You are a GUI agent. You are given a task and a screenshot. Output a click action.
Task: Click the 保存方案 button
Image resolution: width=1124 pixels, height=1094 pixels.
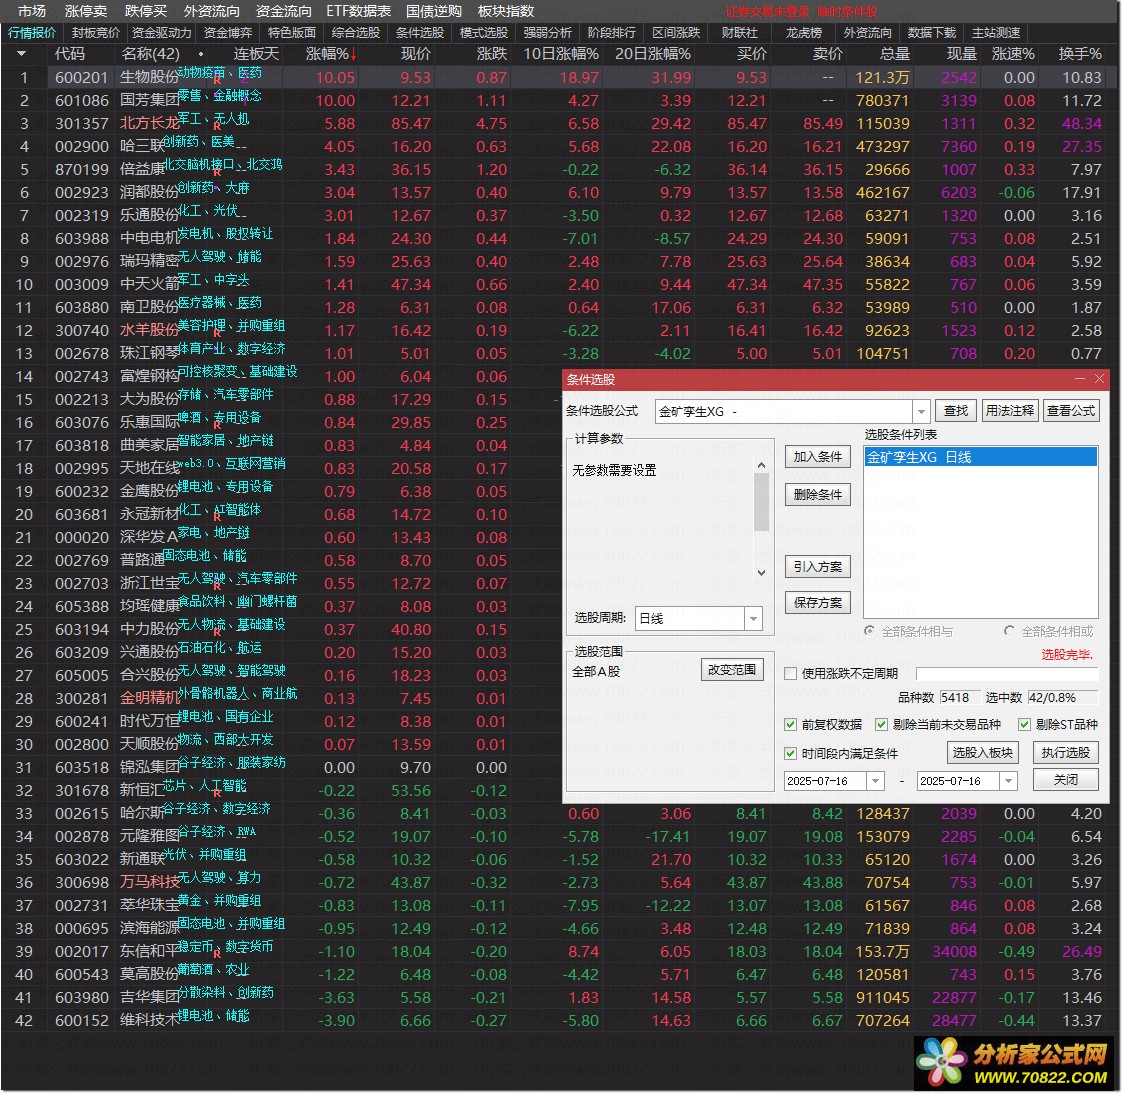click(818, 602)
